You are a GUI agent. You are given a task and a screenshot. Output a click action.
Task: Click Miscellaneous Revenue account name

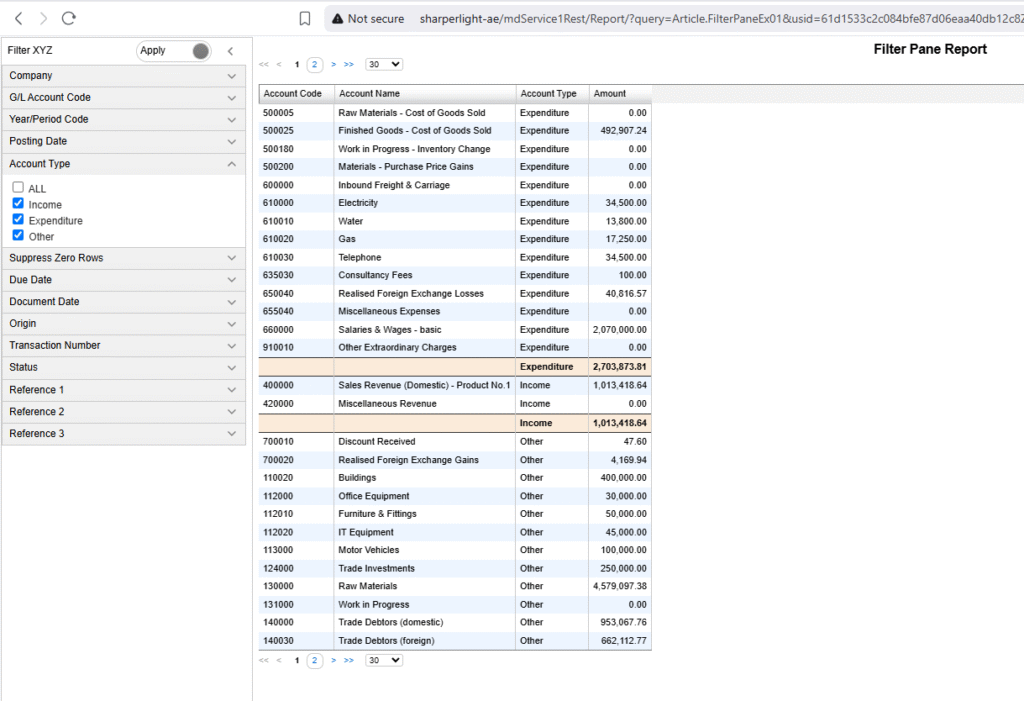coord(387,404)
